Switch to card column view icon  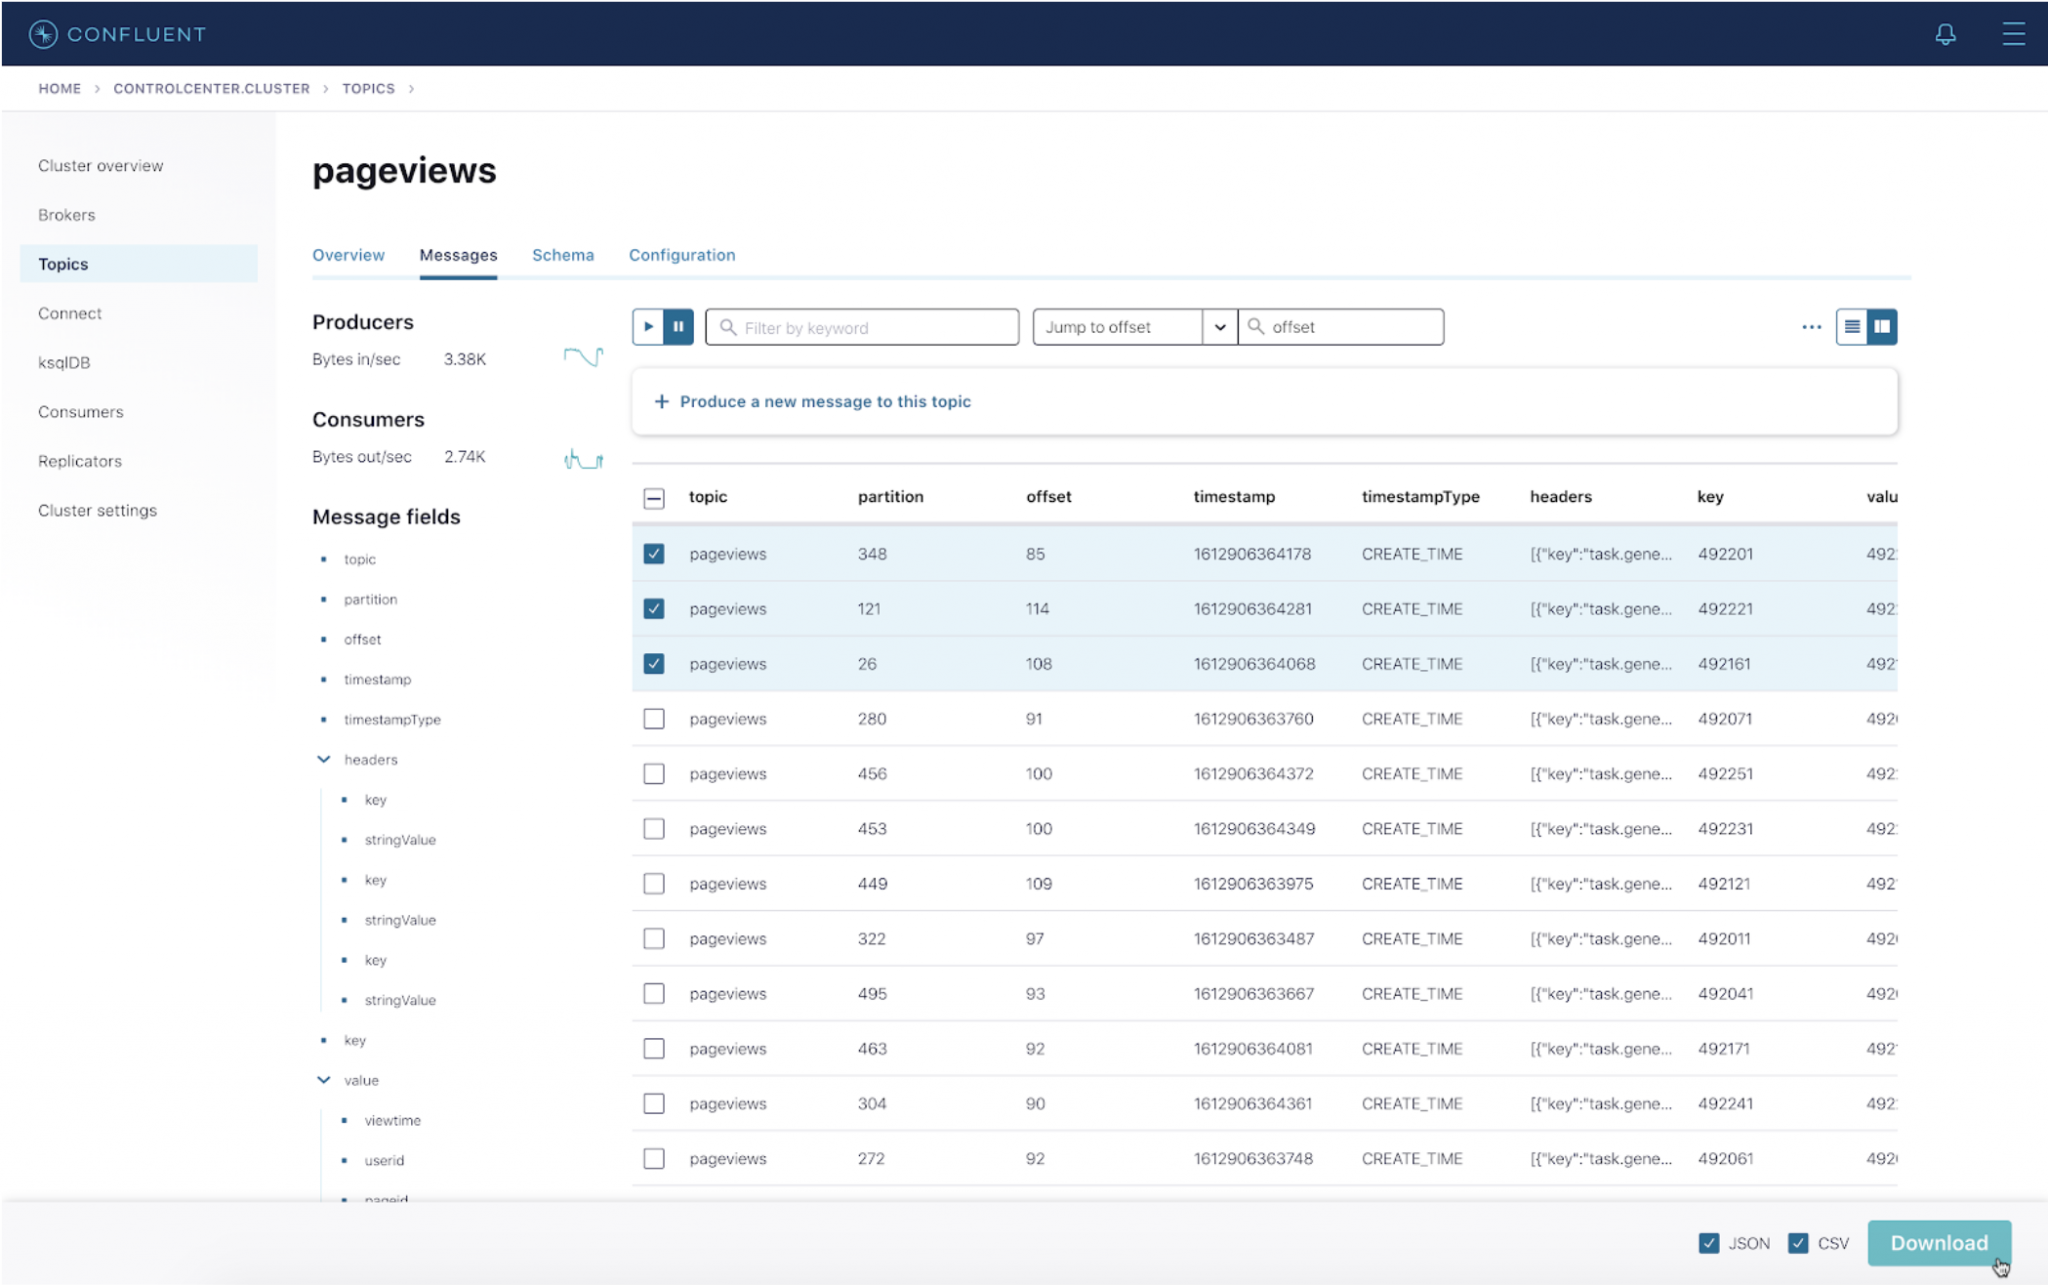point(1882,327)
